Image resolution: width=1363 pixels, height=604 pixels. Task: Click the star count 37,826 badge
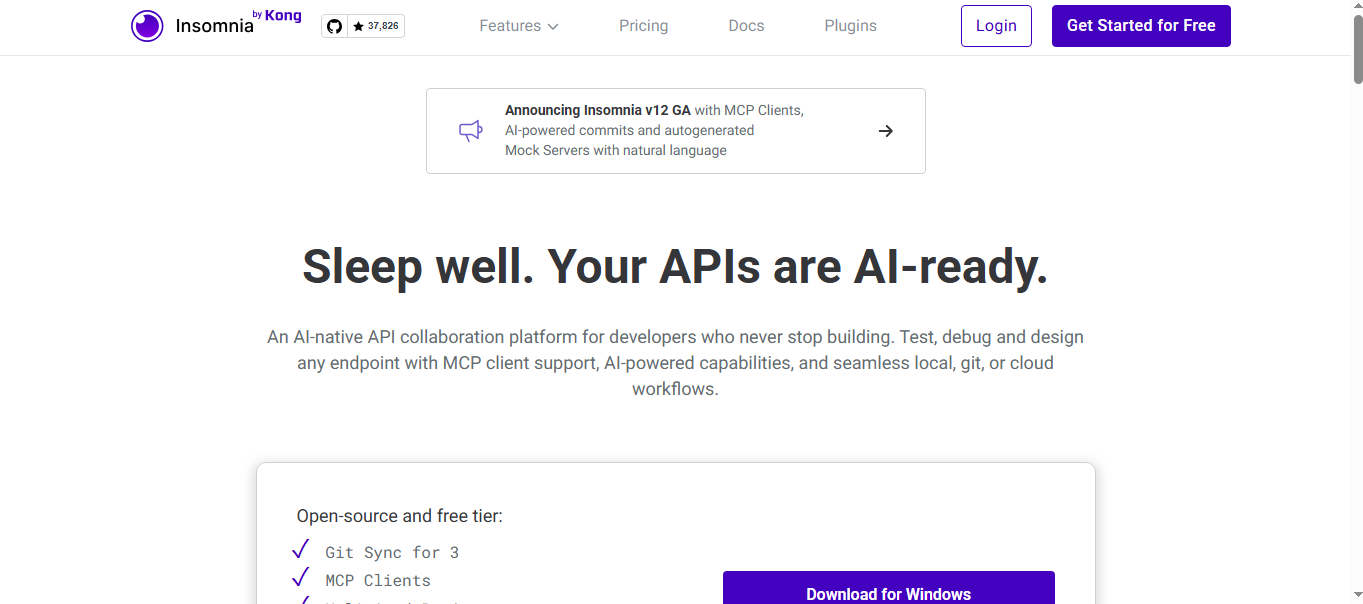tap(376, 26)
